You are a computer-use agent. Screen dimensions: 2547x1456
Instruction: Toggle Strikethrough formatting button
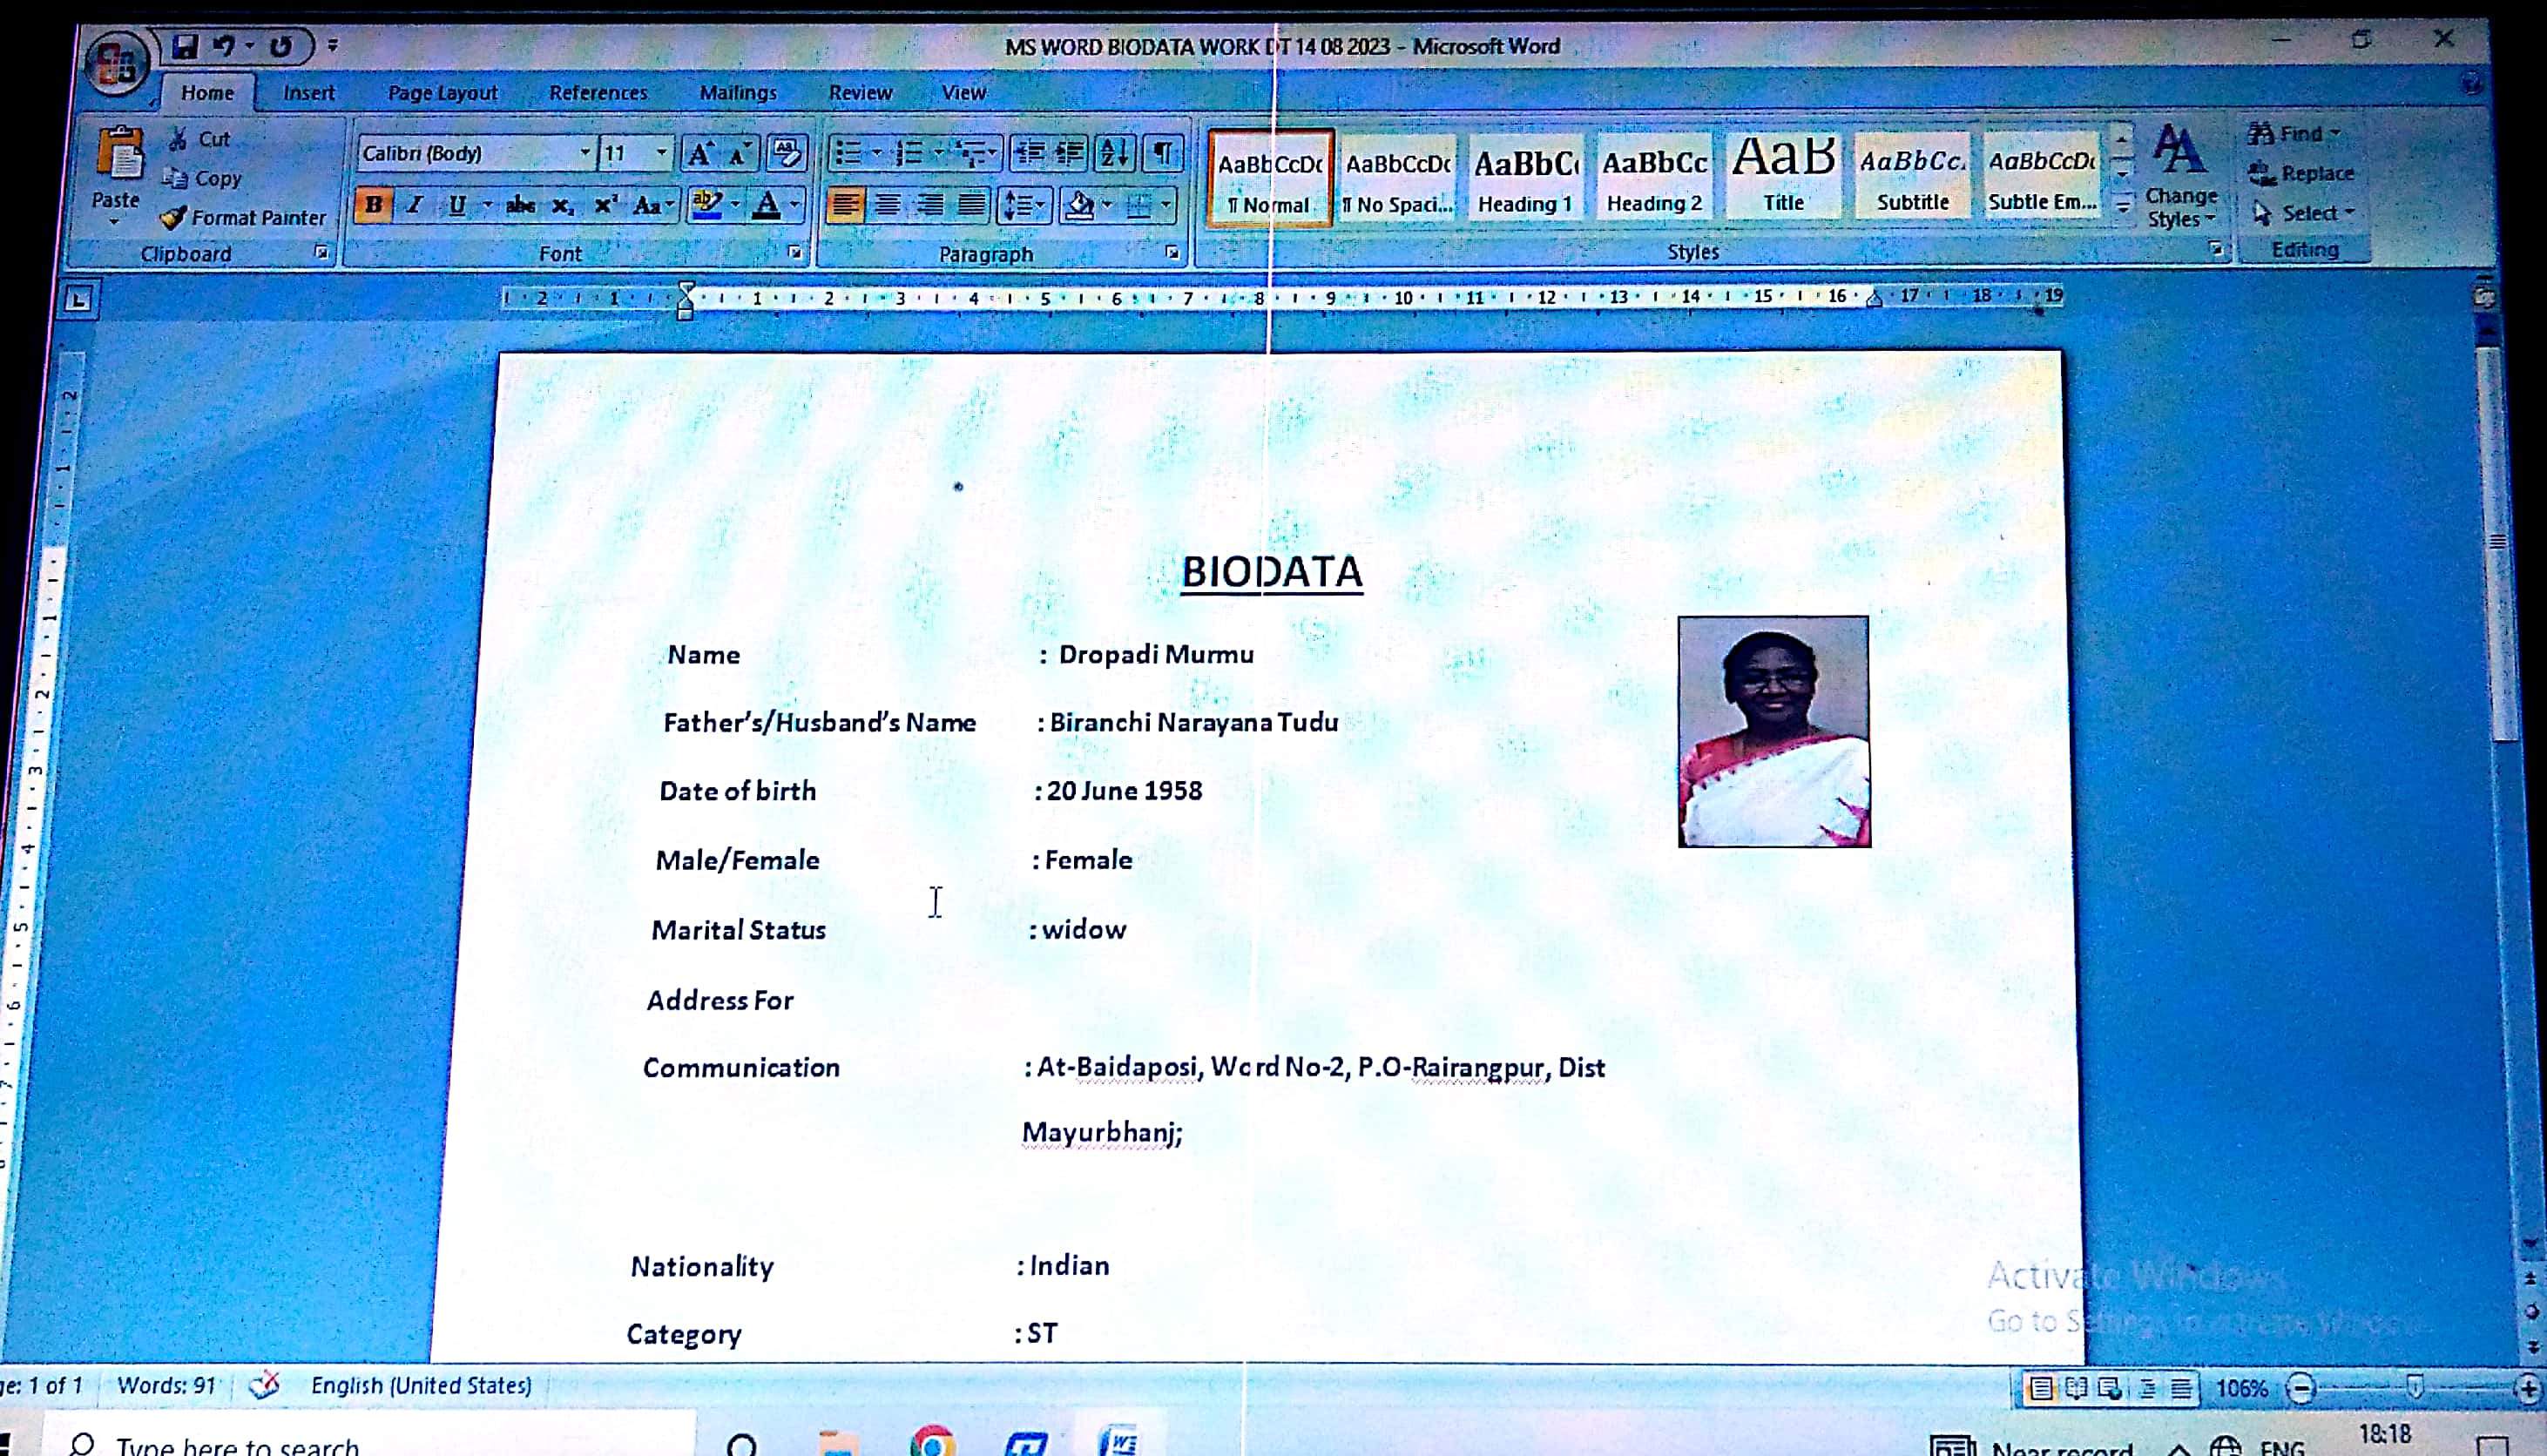click(x=520, y=205)
